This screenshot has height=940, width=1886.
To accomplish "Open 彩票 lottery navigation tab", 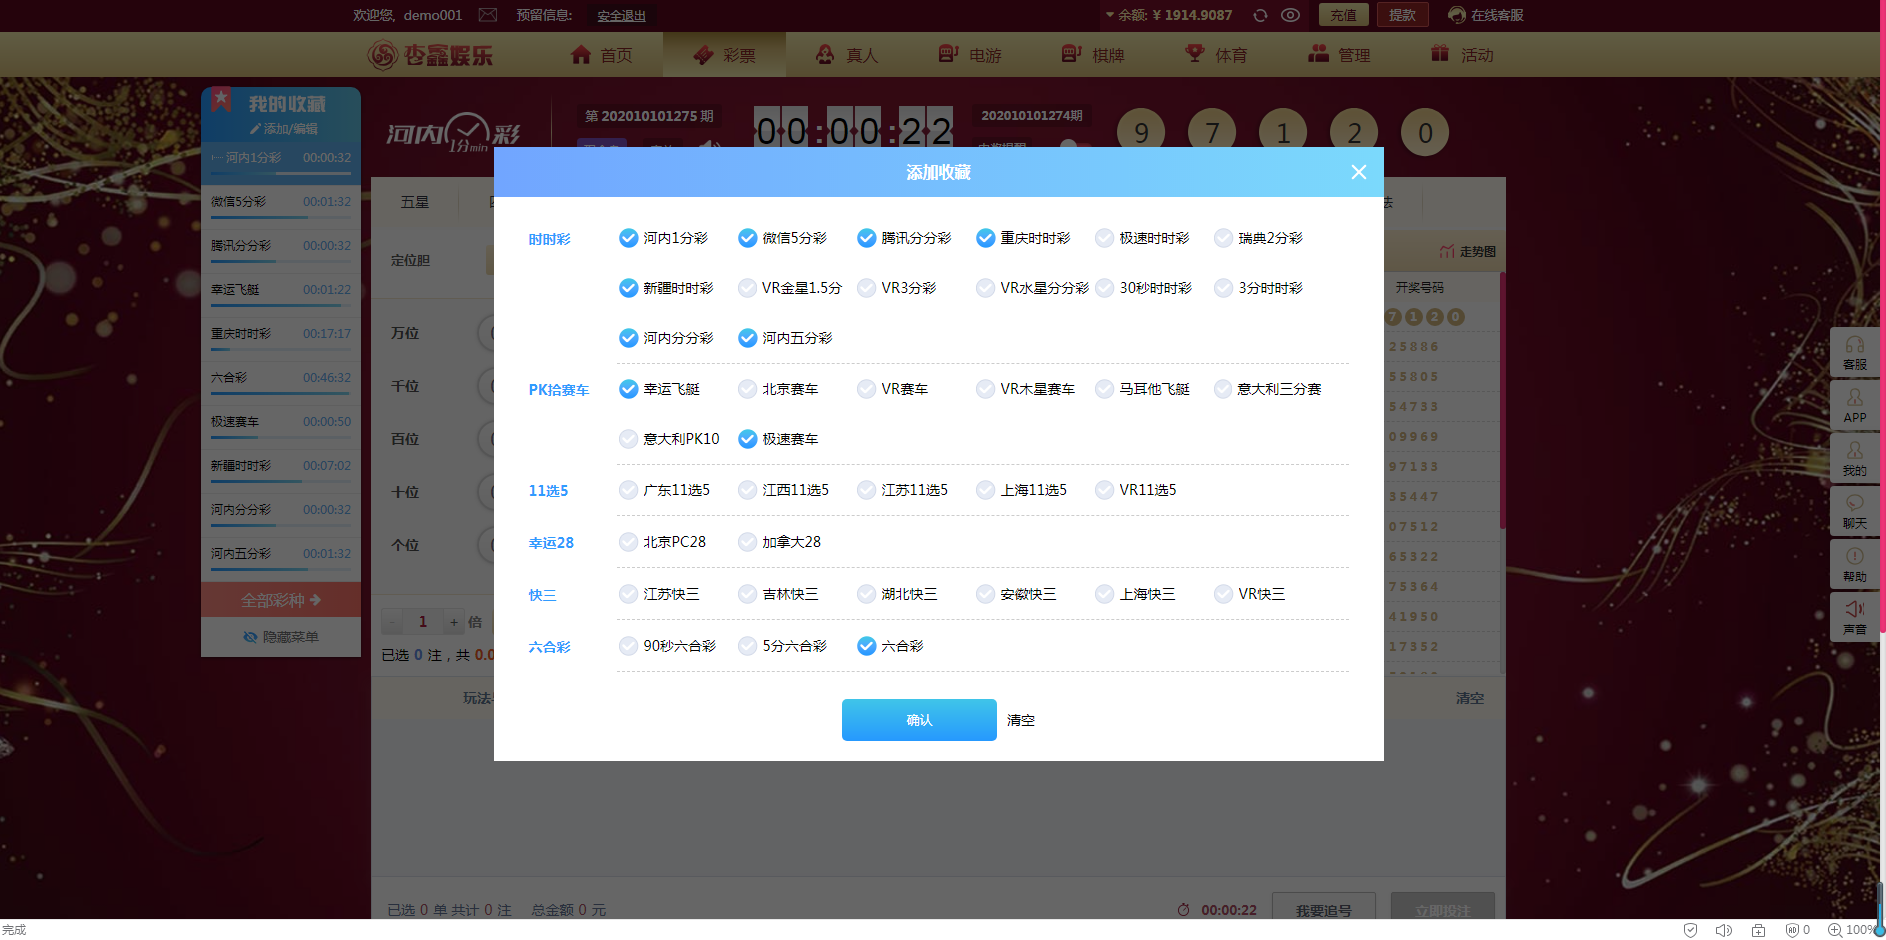I will [724, 55].
